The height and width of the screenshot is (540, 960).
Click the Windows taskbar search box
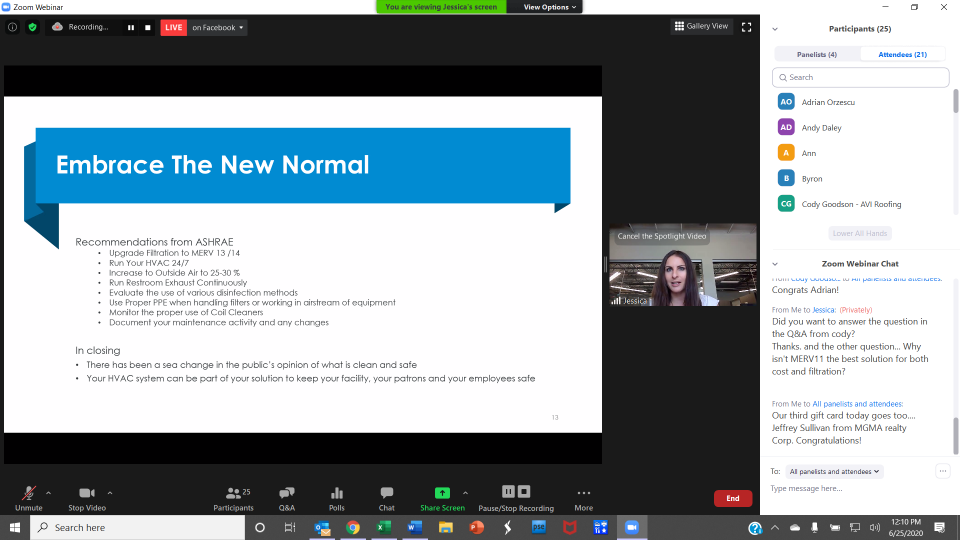(137, 527)
